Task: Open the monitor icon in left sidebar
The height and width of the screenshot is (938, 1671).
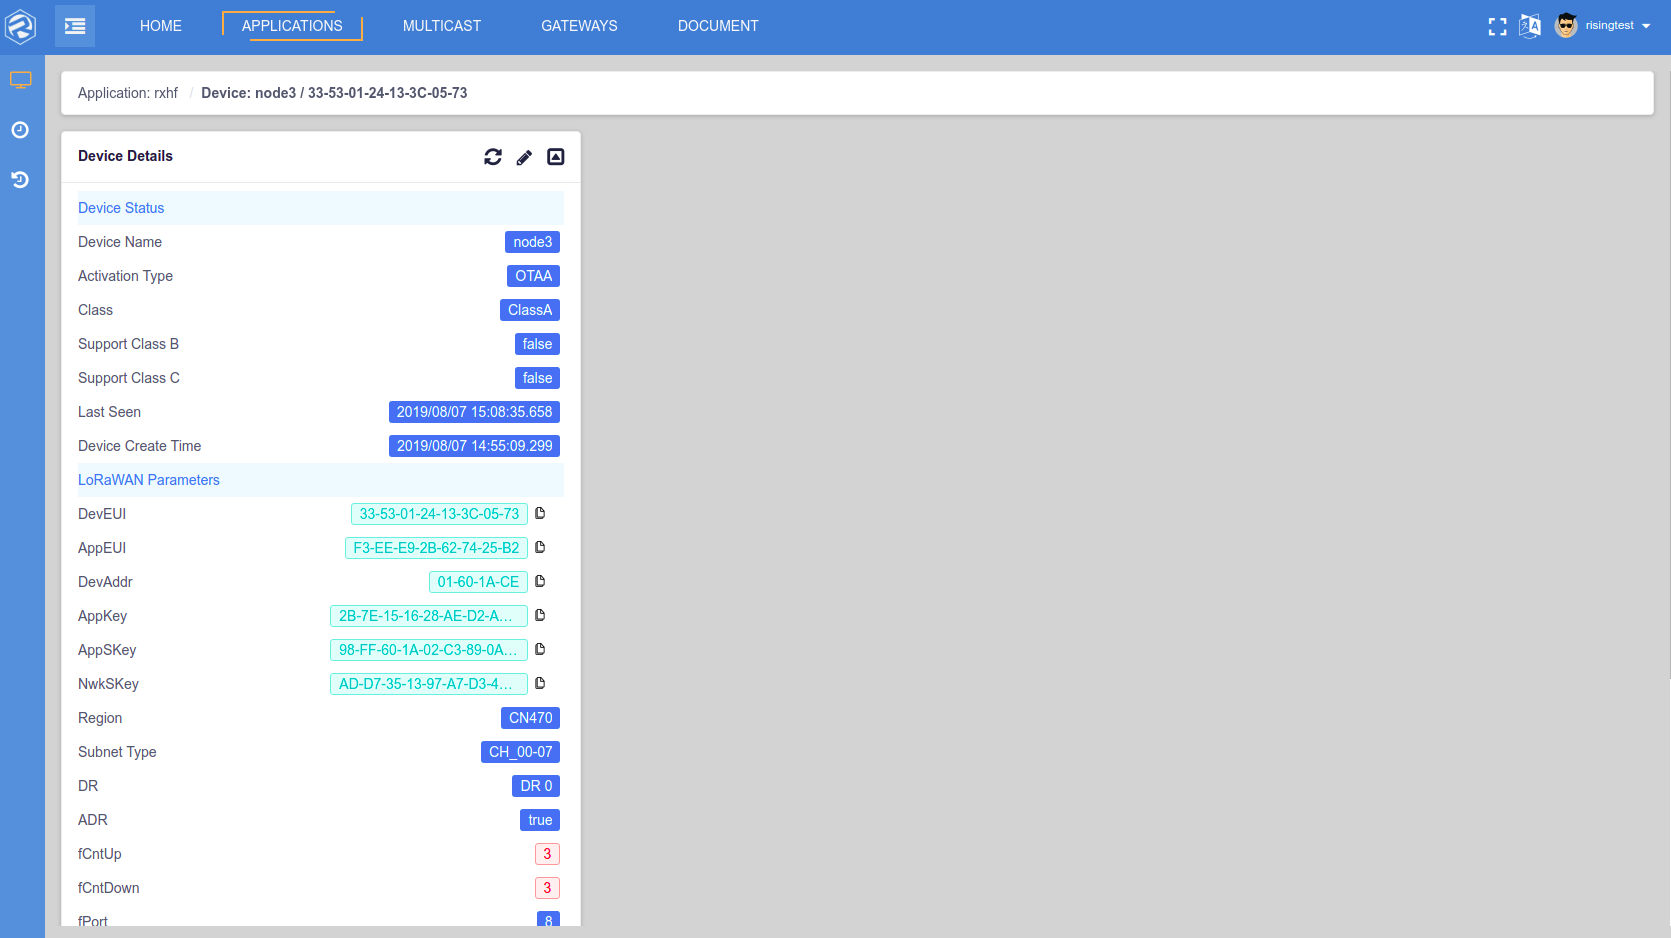Action: (21, 80)
